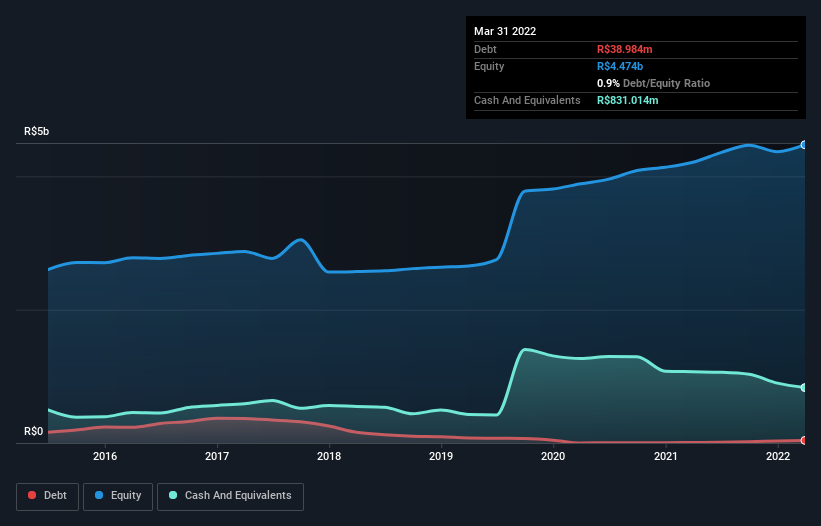Screen dimensions: 821x526
Task: Click the R$38.984m debt value
Action: (x=625, y=49)
